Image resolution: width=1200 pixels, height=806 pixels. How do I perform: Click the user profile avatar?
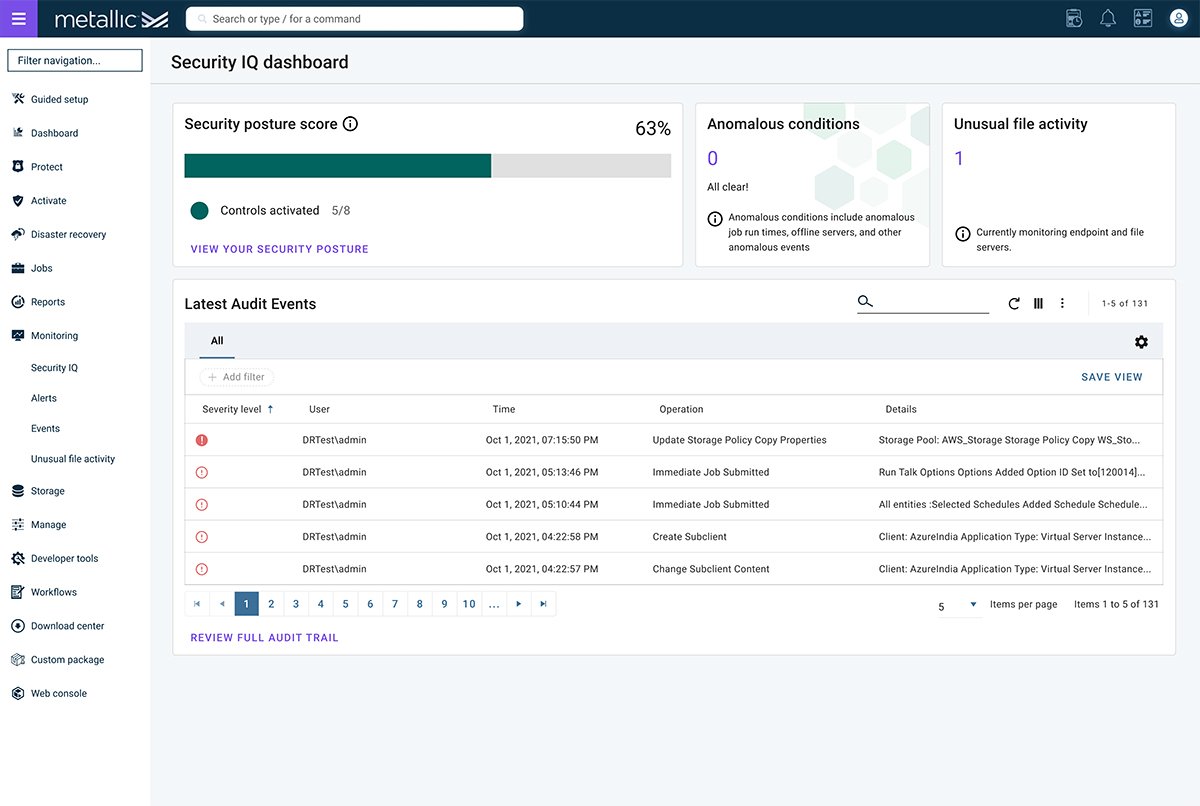[1178, 17]
